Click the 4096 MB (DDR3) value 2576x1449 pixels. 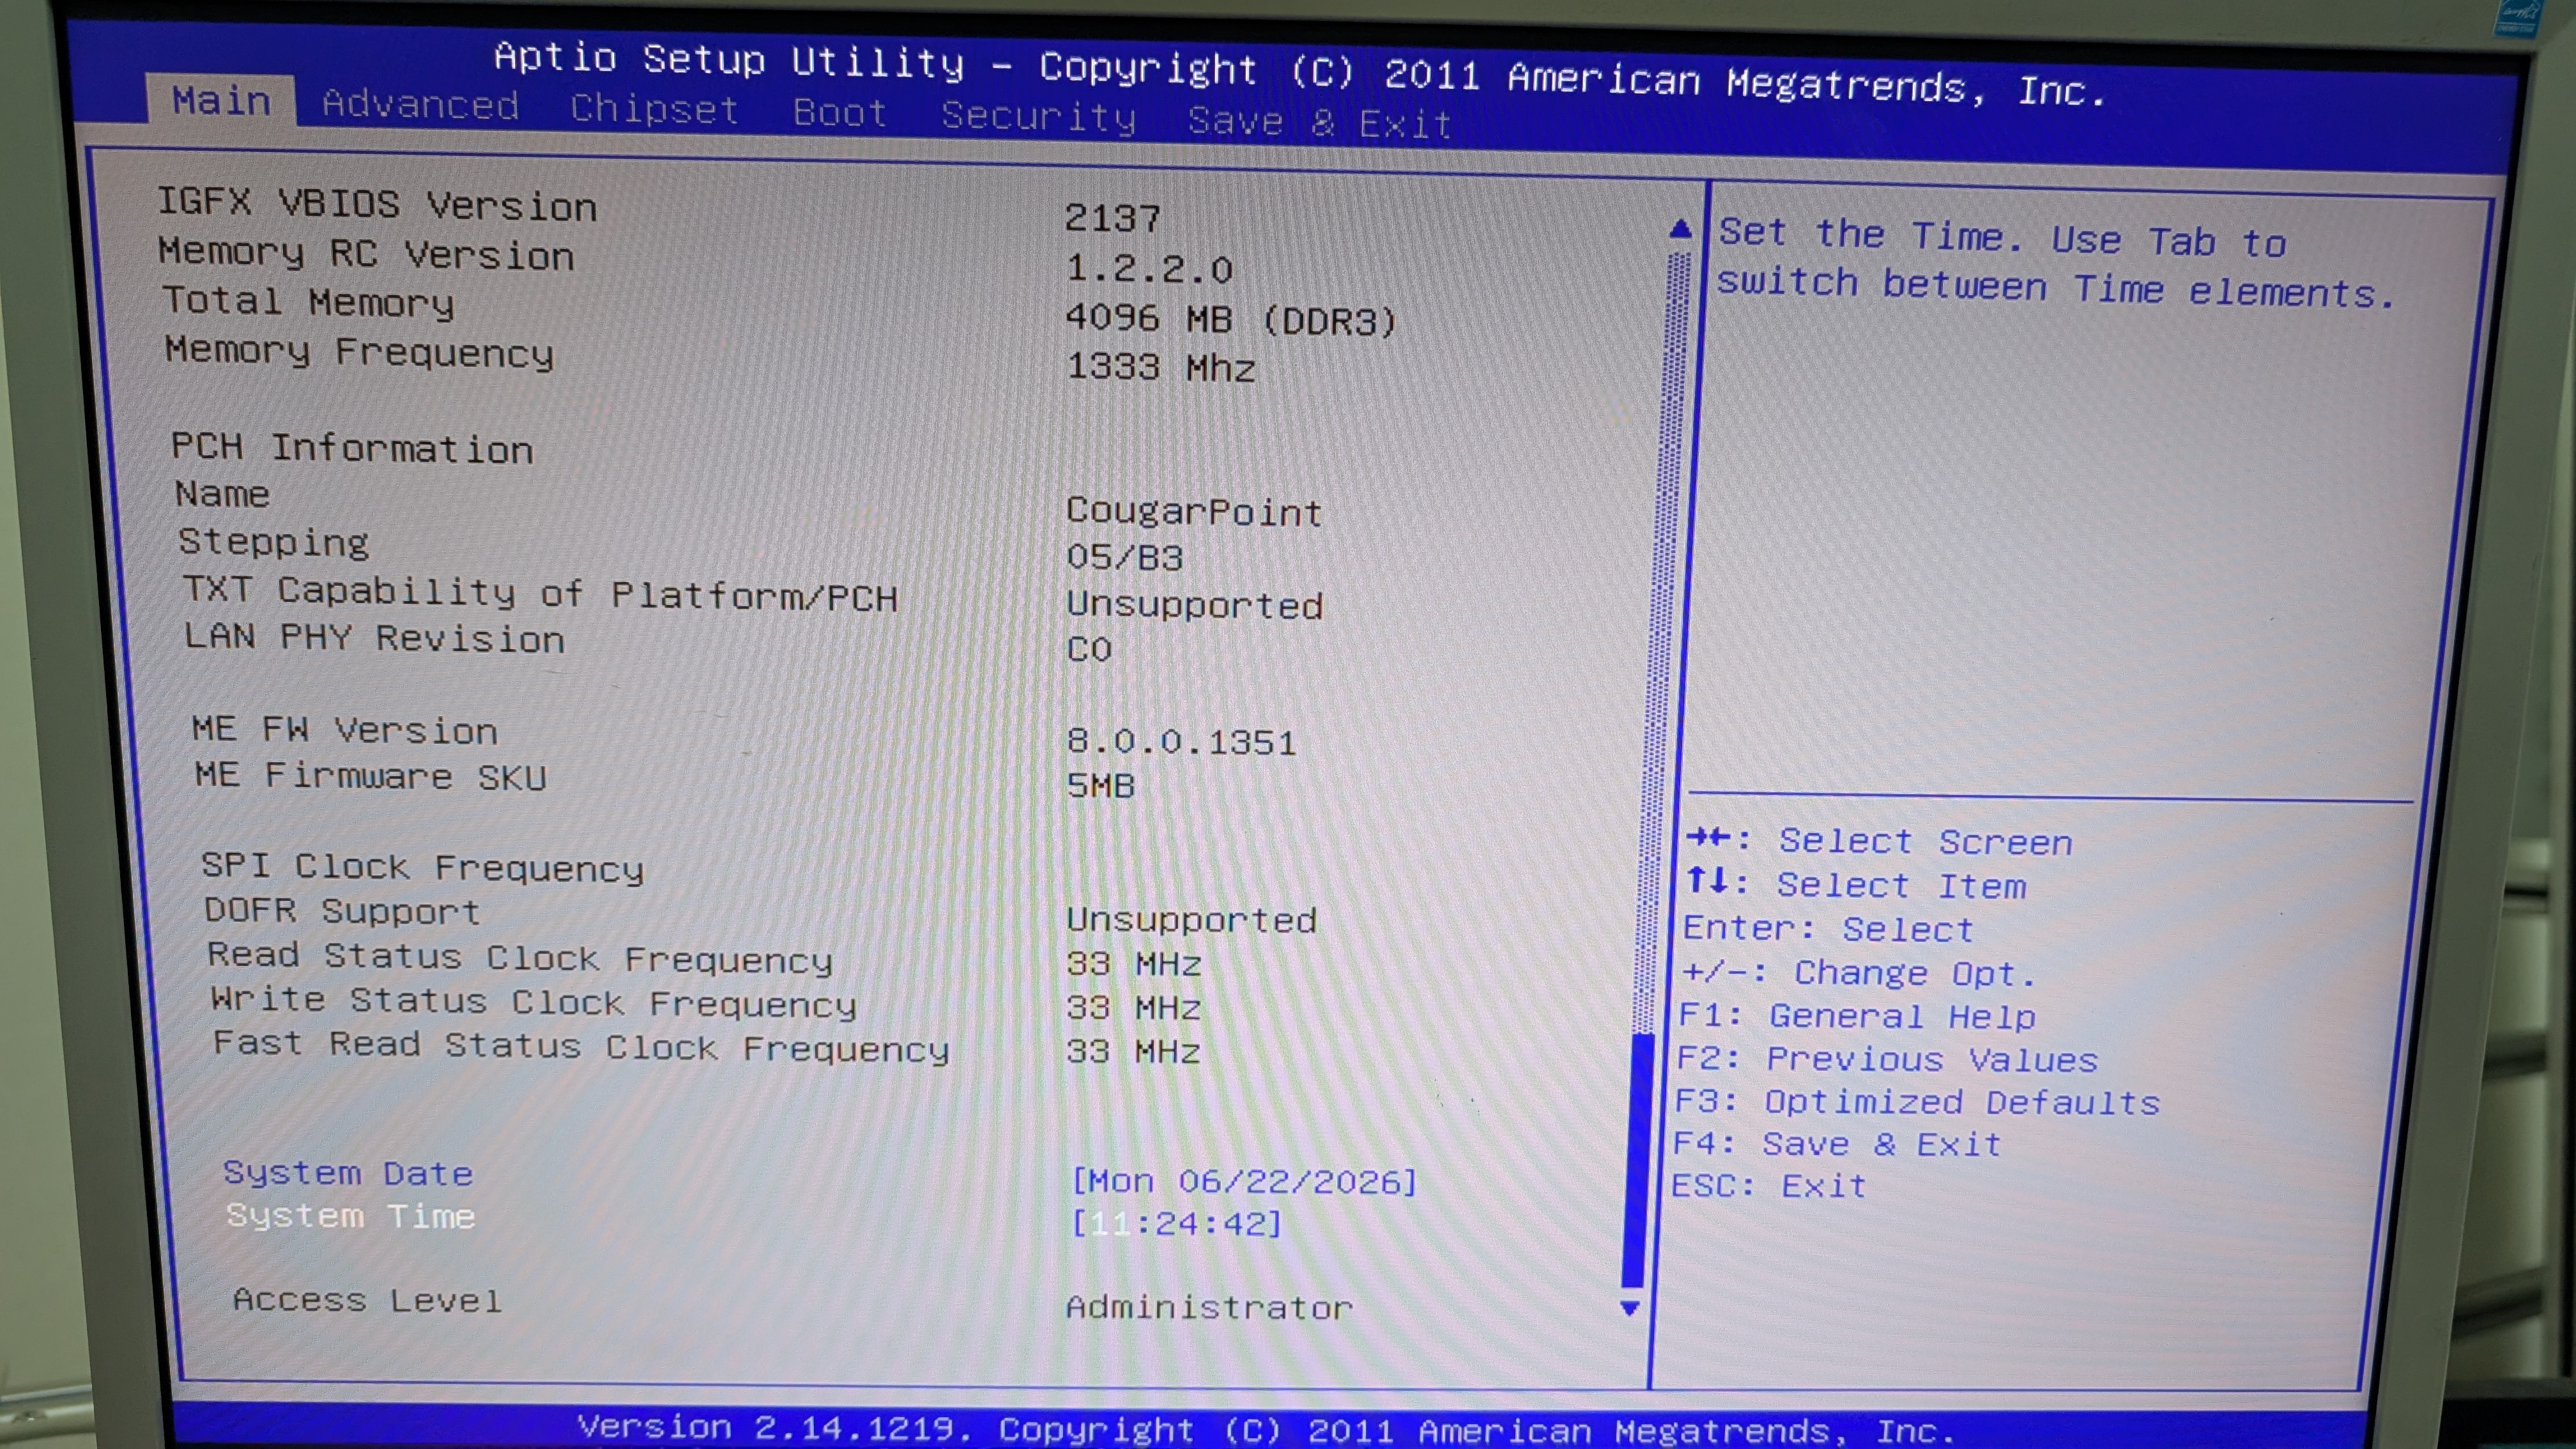(1231, 320)
